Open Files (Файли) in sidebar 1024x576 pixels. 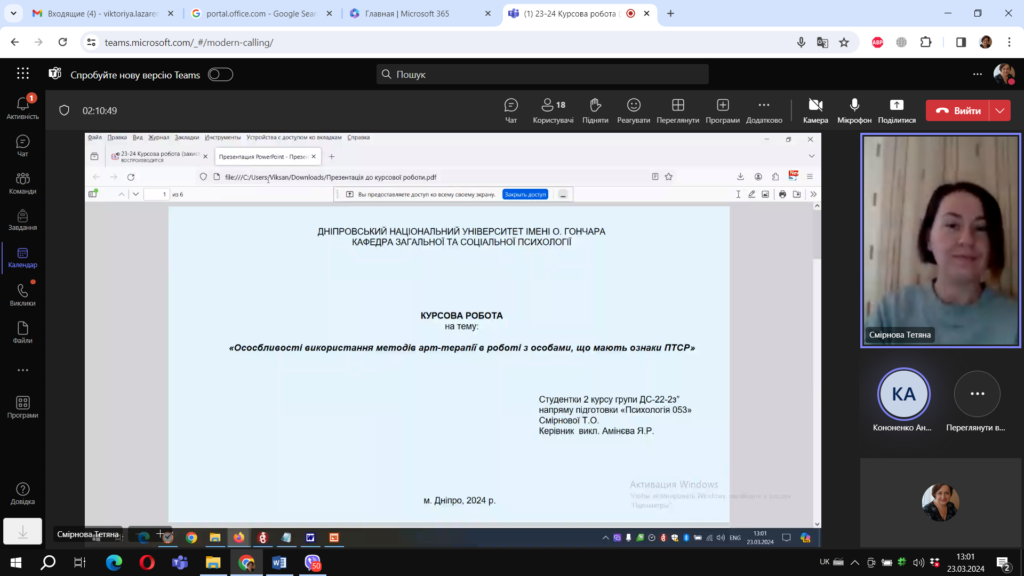(x=22, y=332)
